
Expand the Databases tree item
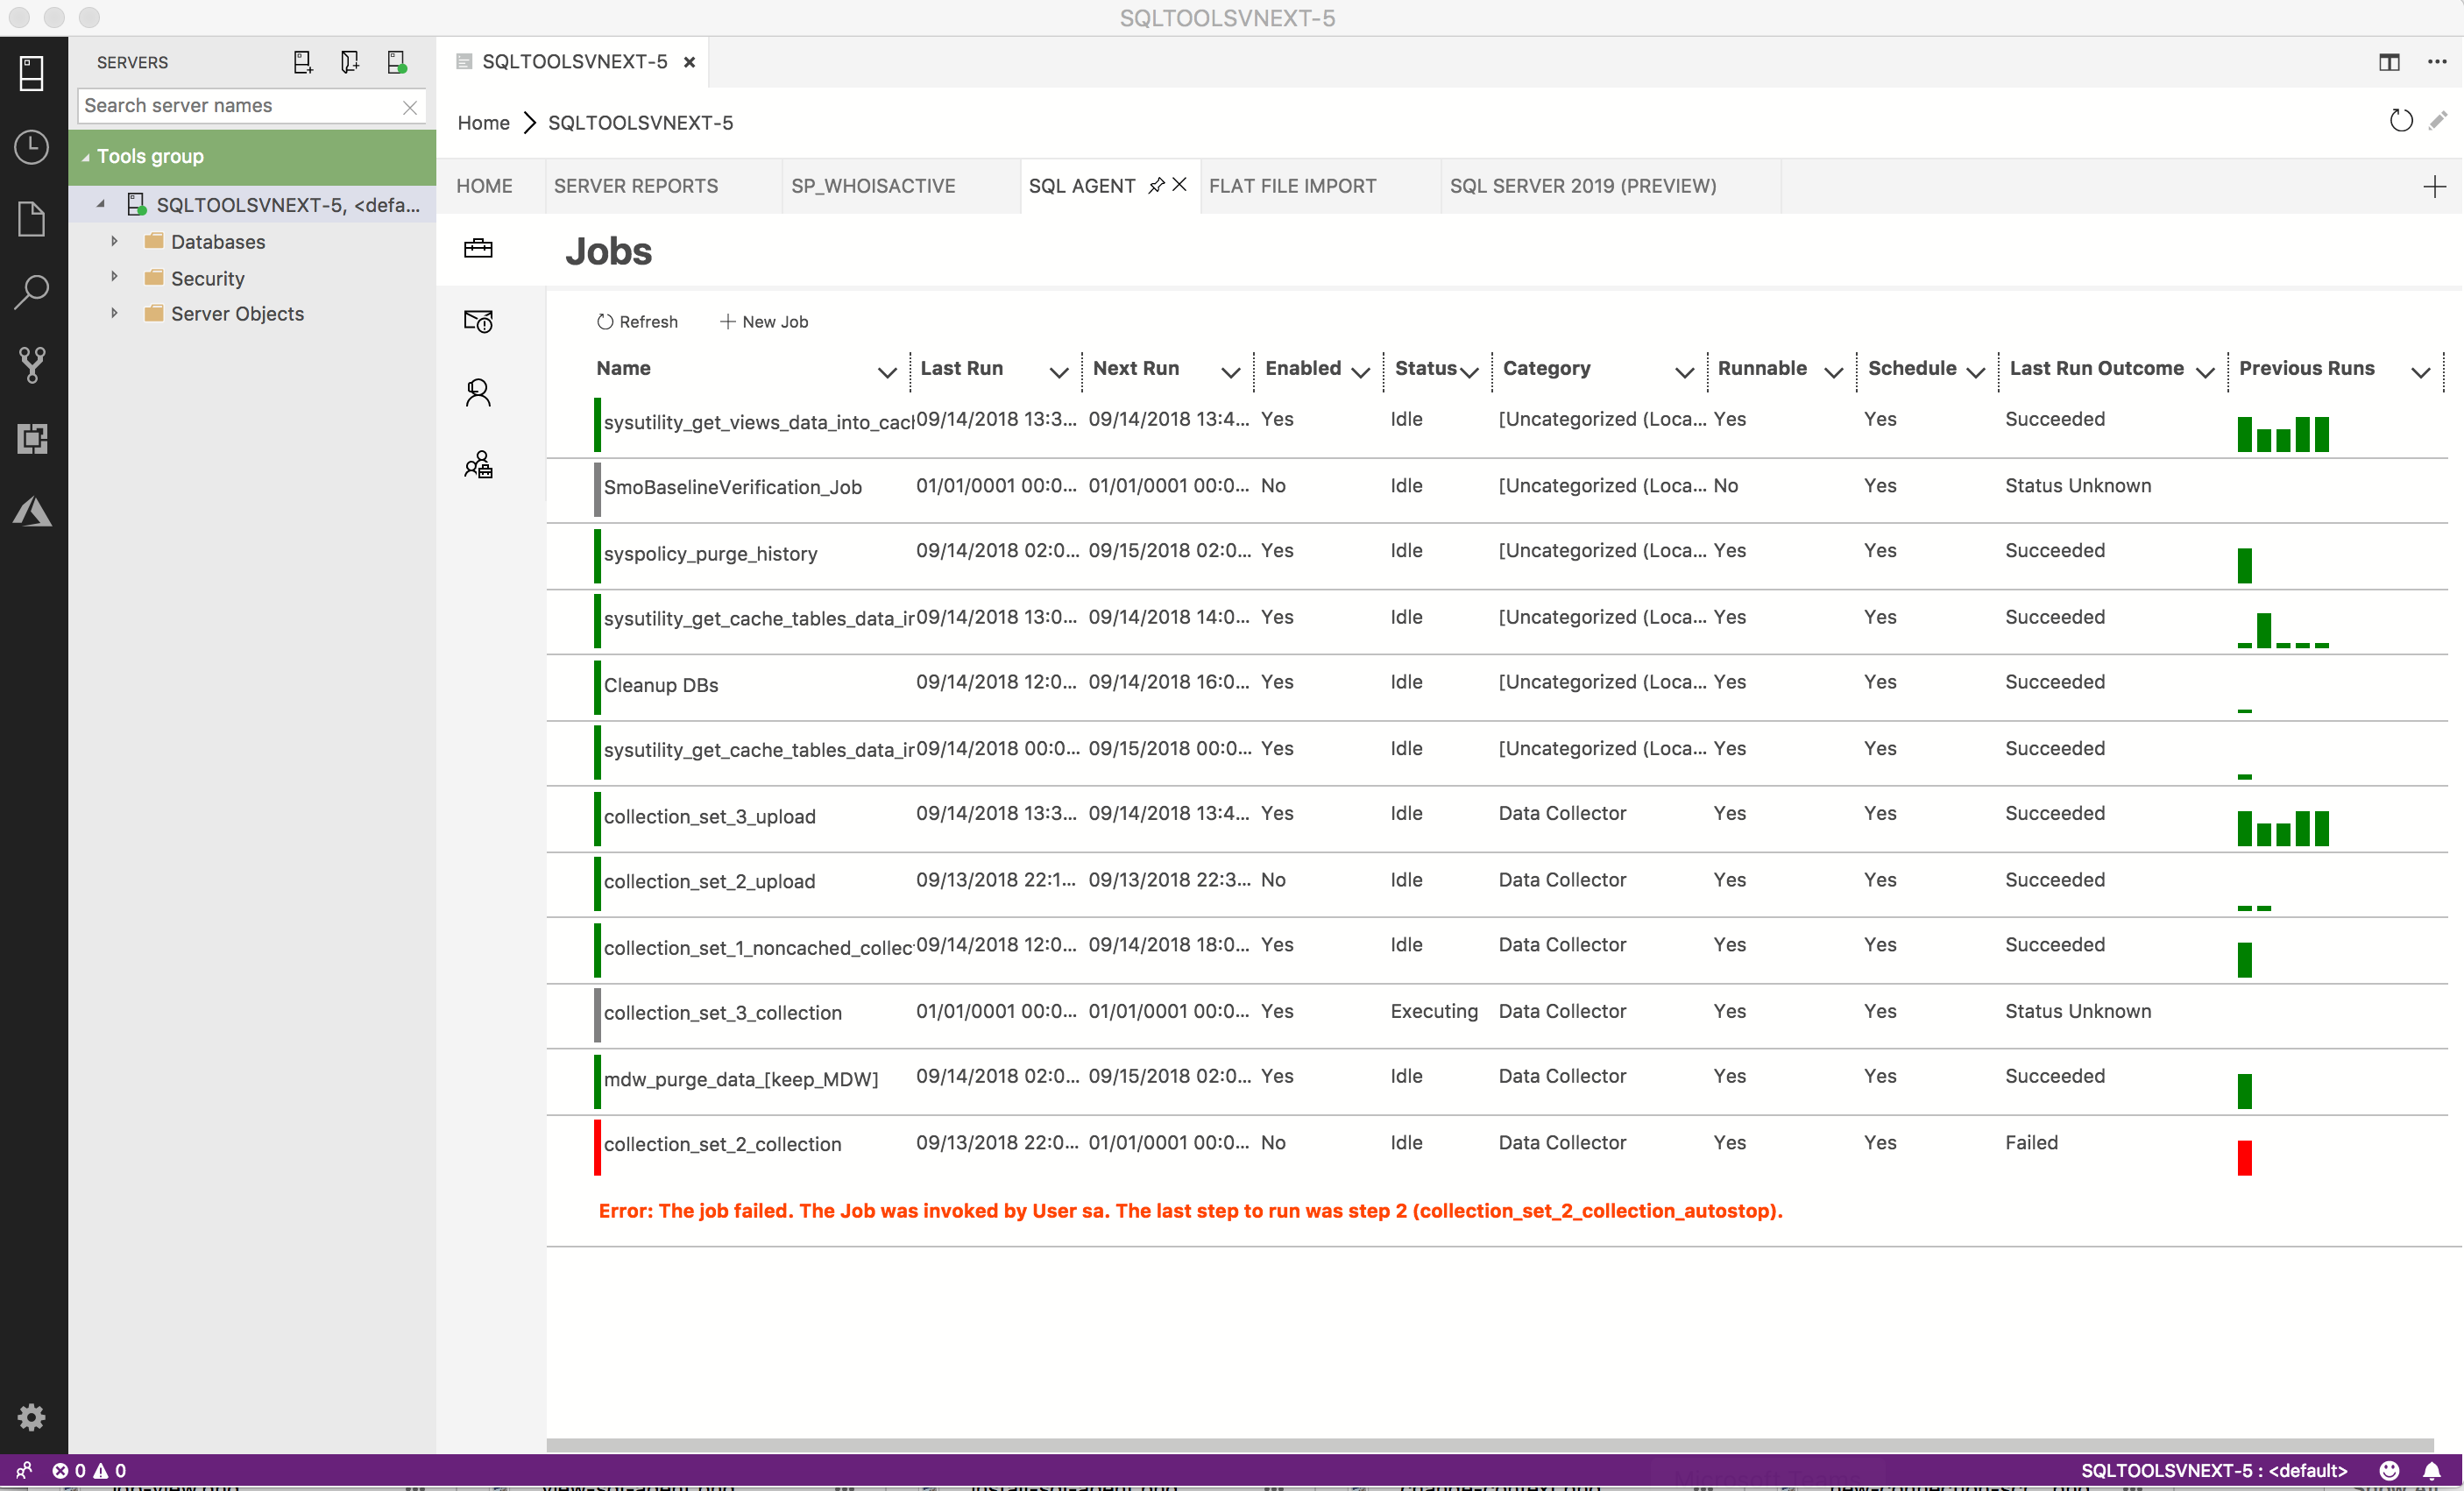[115, 241]
